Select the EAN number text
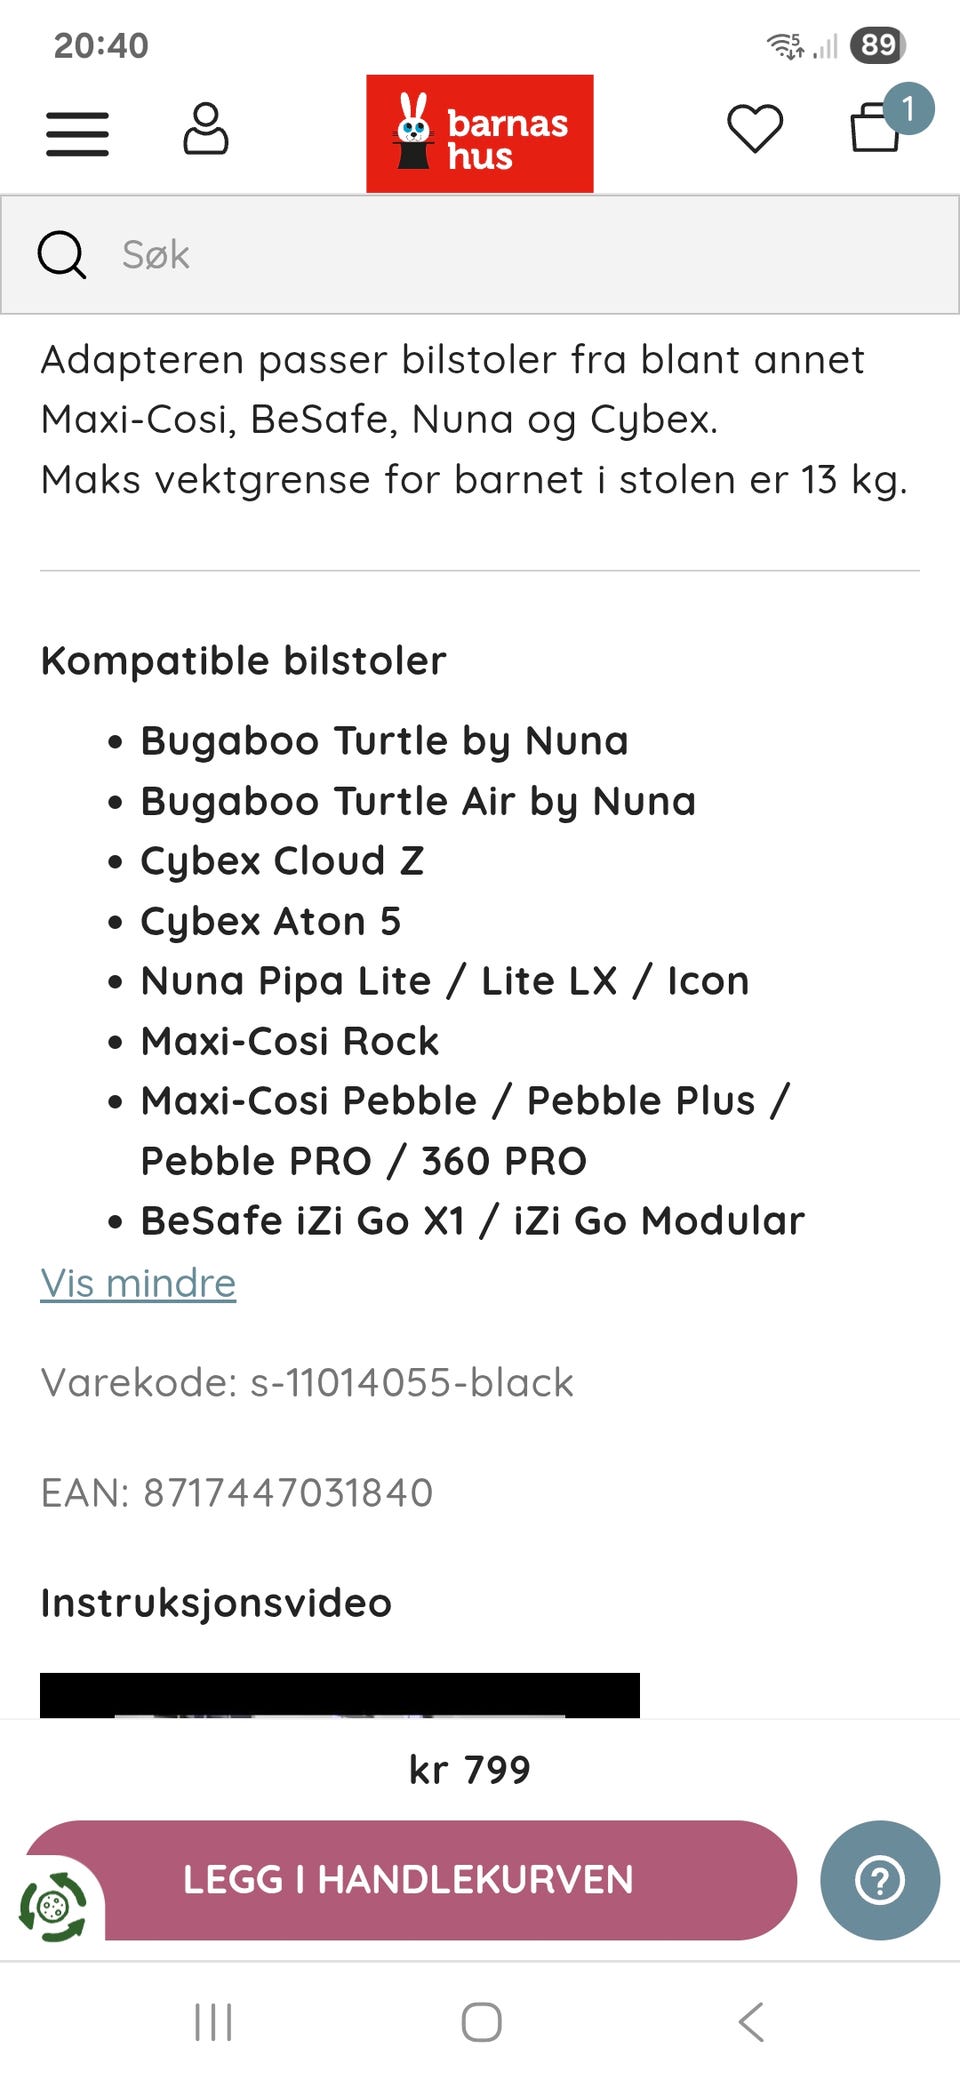The width and height of the screenshot is (960, 2080). 237,1493
